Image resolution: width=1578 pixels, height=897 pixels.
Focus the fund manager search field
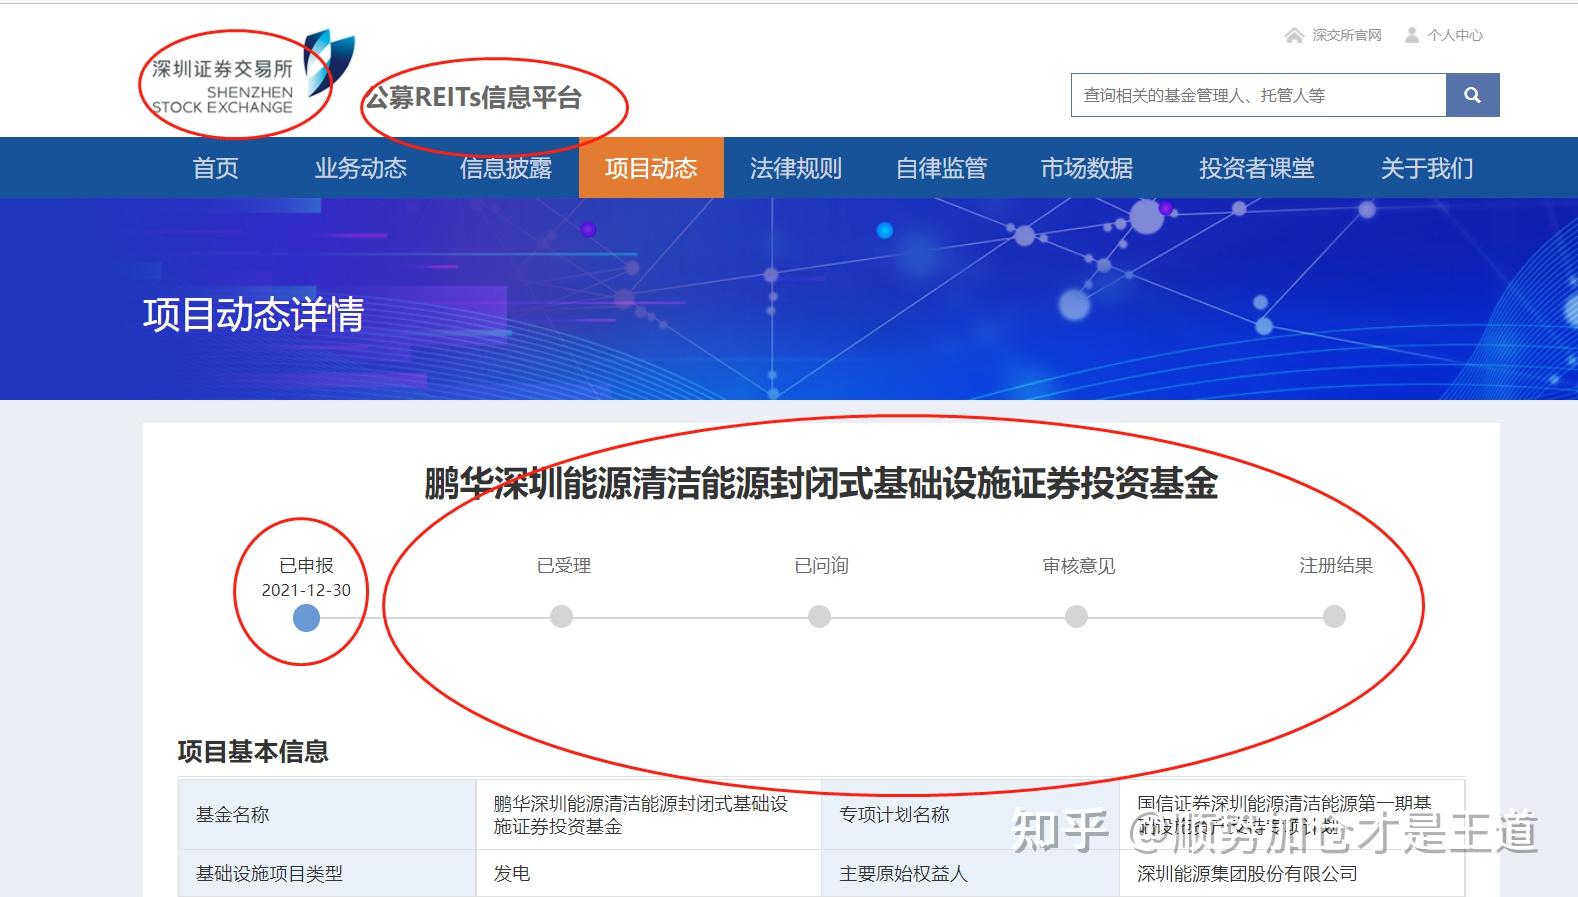pyautogui.click(x=1258, y=95)
